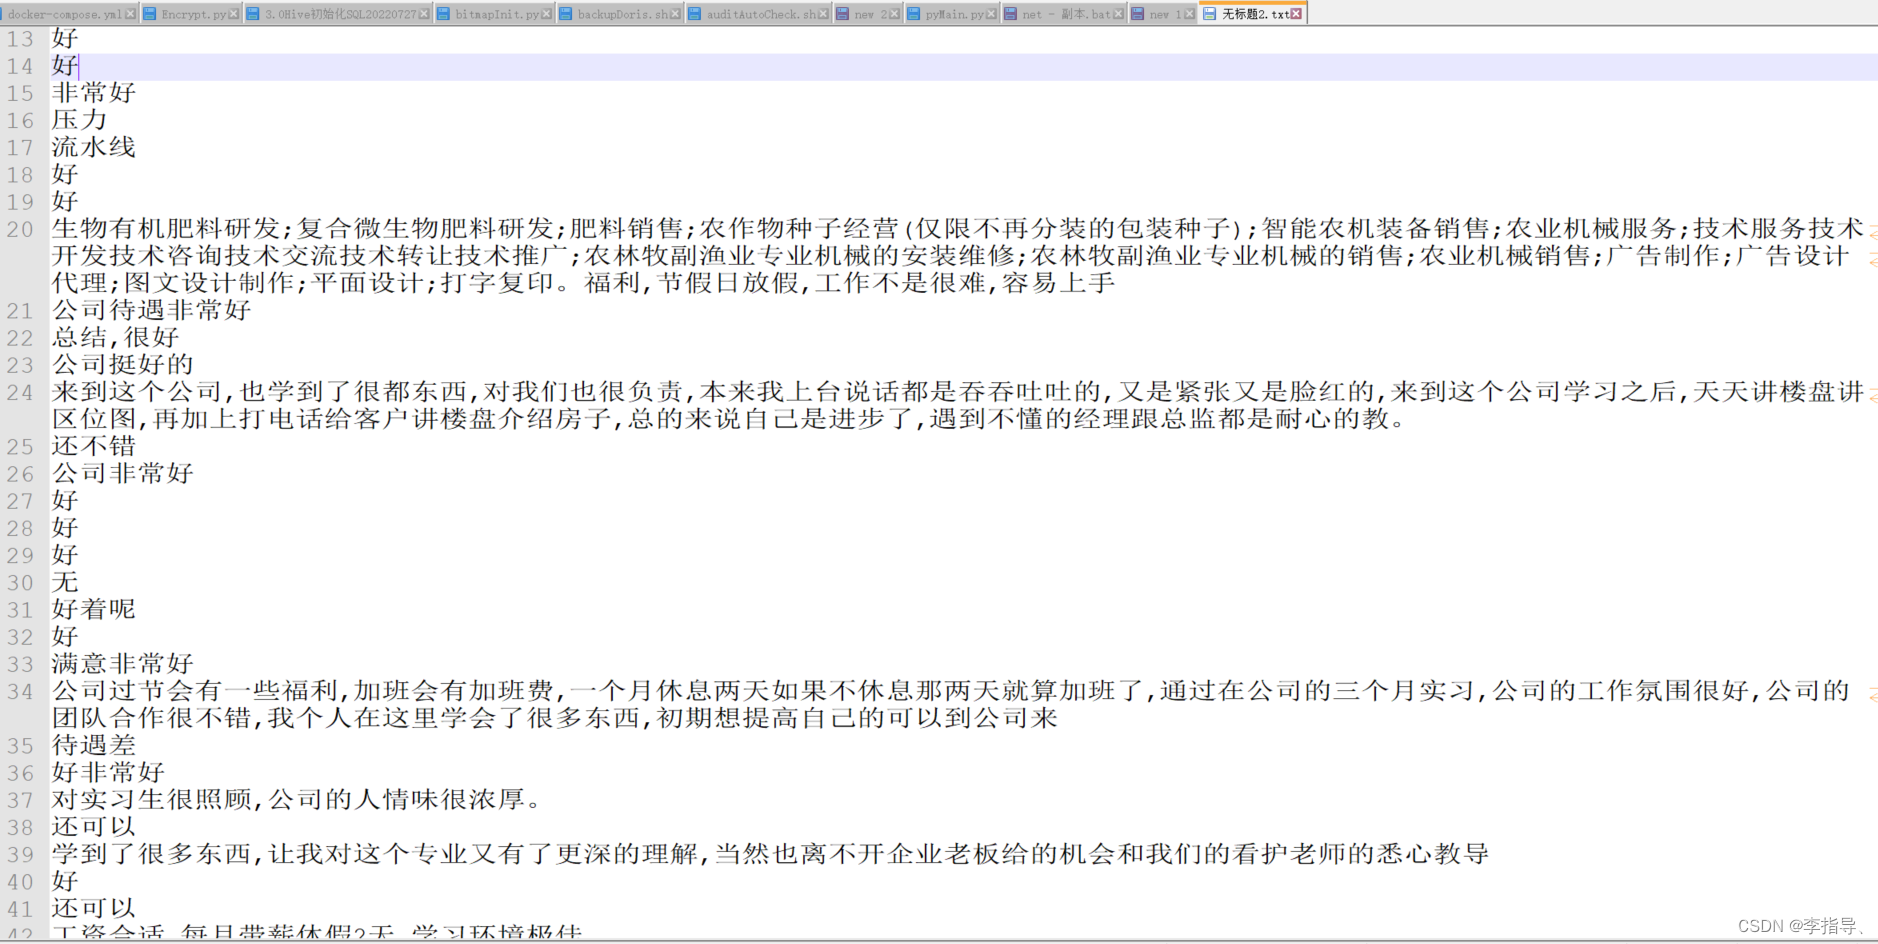Click the text 公司挺好的 on line 23
Screen dimensions: 1878x944
(x=123, y=364)
